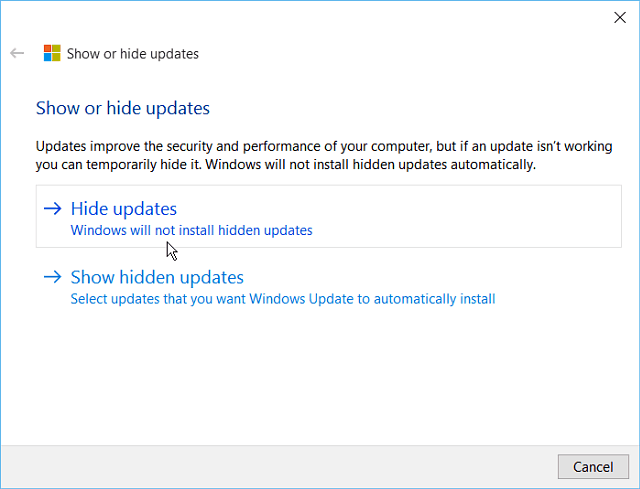Click the line 'Updates improve the security and performance'
The image size is (640, 489).
(324, 146)
